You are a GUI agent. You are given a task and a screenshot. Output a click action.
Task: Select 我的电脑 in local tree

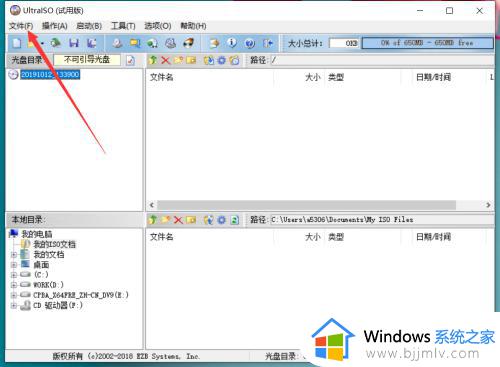[x=37, y=234]
